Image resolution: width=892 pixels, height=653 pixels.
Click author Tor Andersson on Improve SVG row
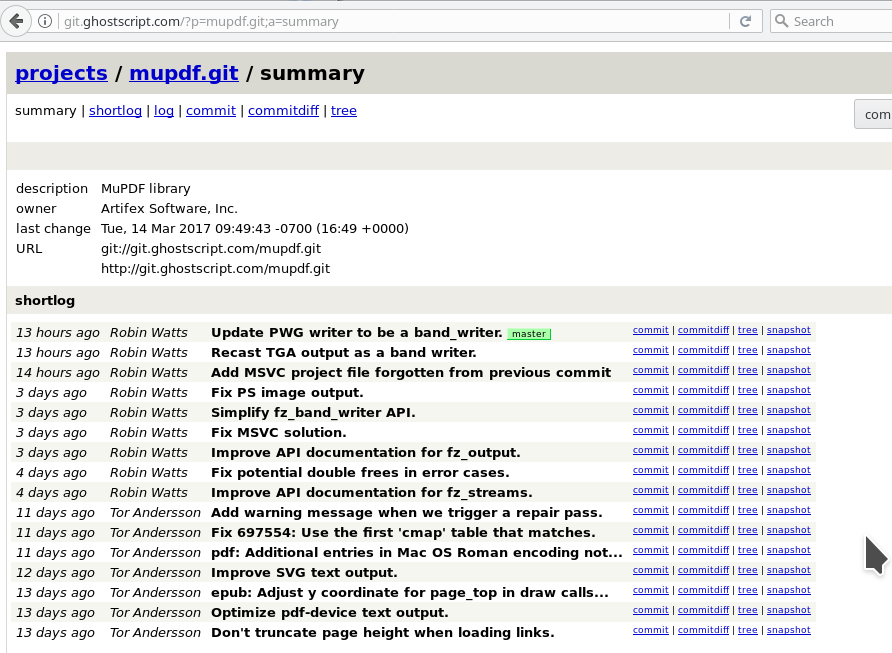pyautogui.click(x=155, y=572)
